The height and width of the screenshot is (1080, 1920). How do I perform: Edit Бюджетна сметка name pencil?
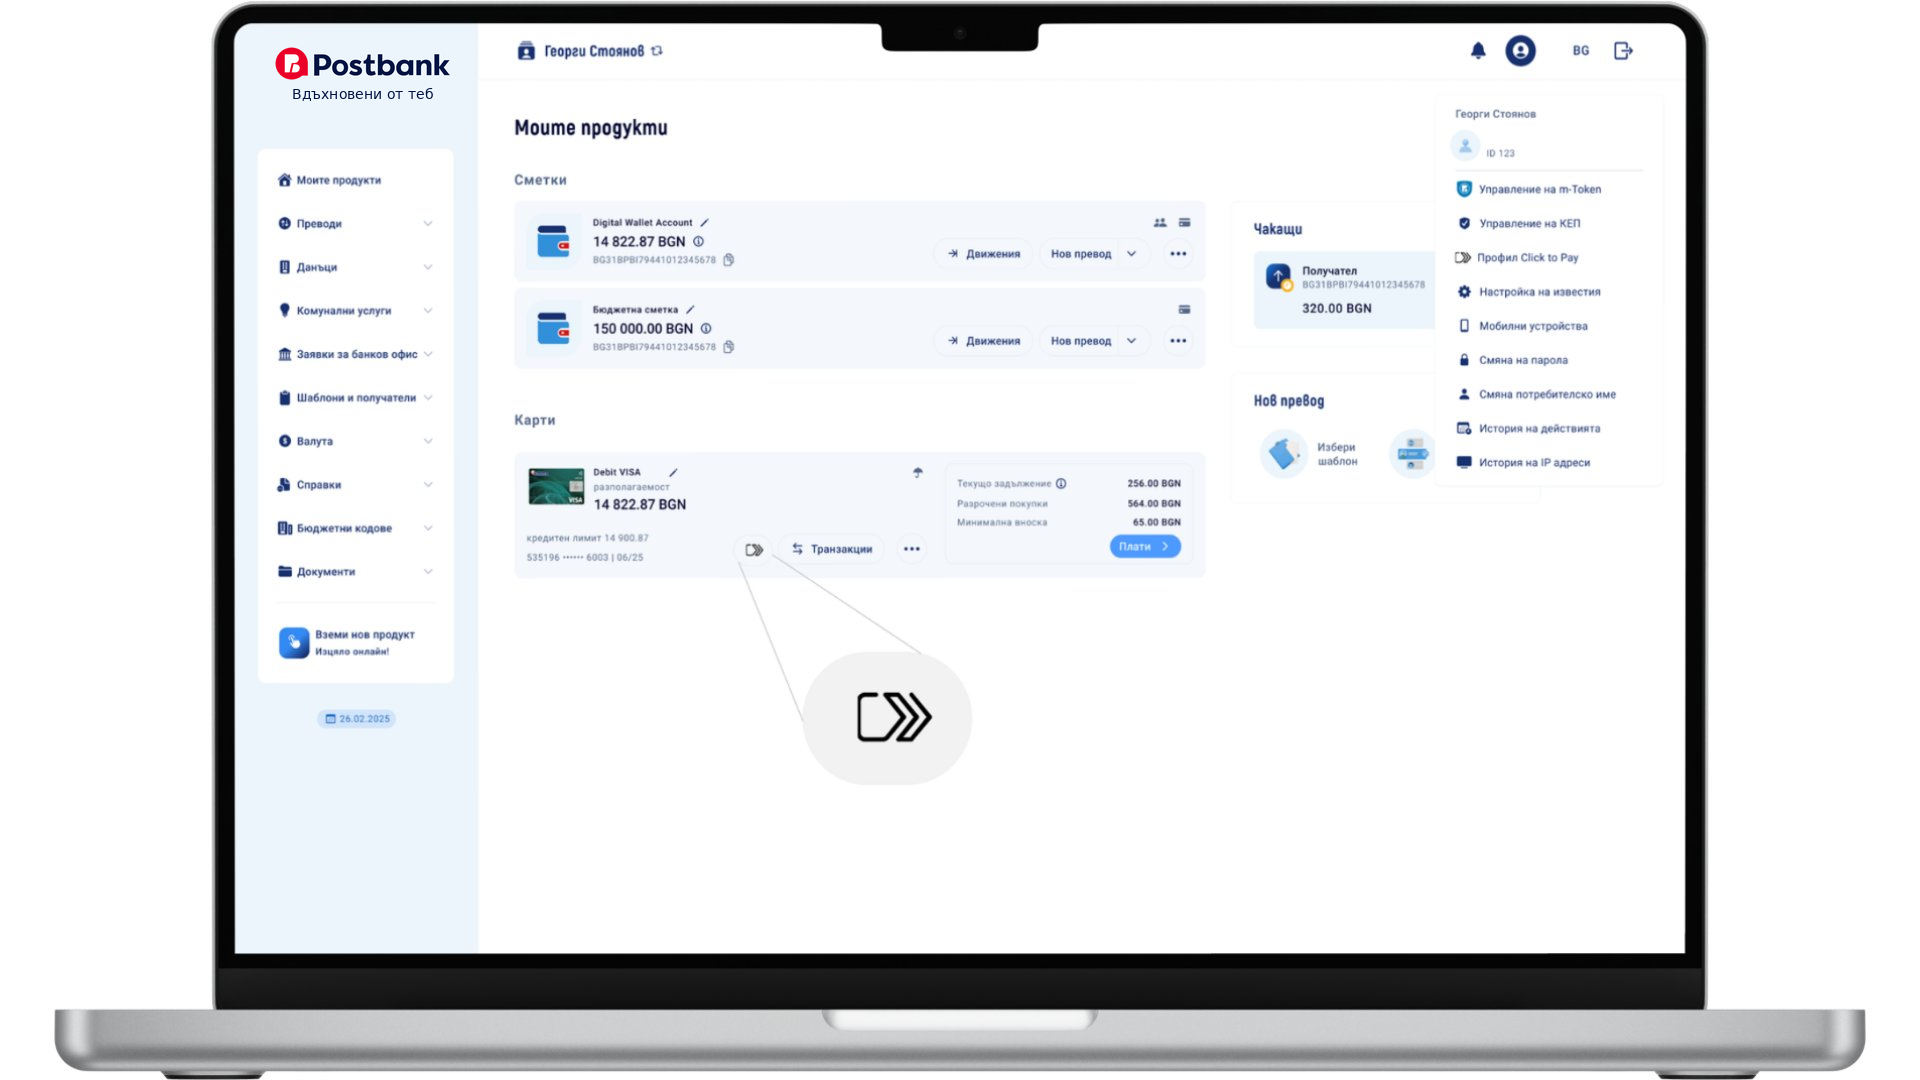[690, 310]
